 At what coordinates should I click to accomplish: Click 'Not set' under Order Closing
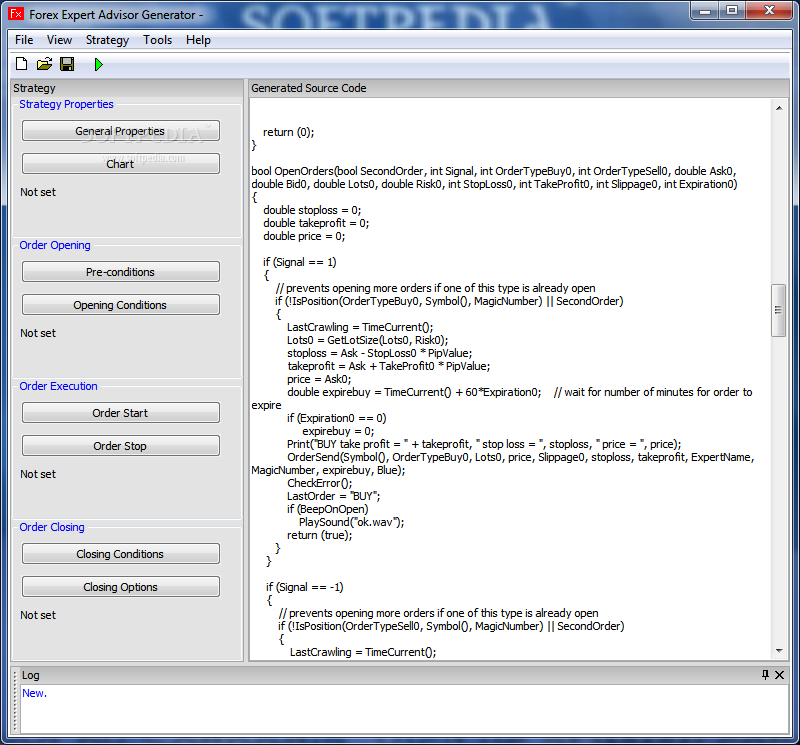38,615
